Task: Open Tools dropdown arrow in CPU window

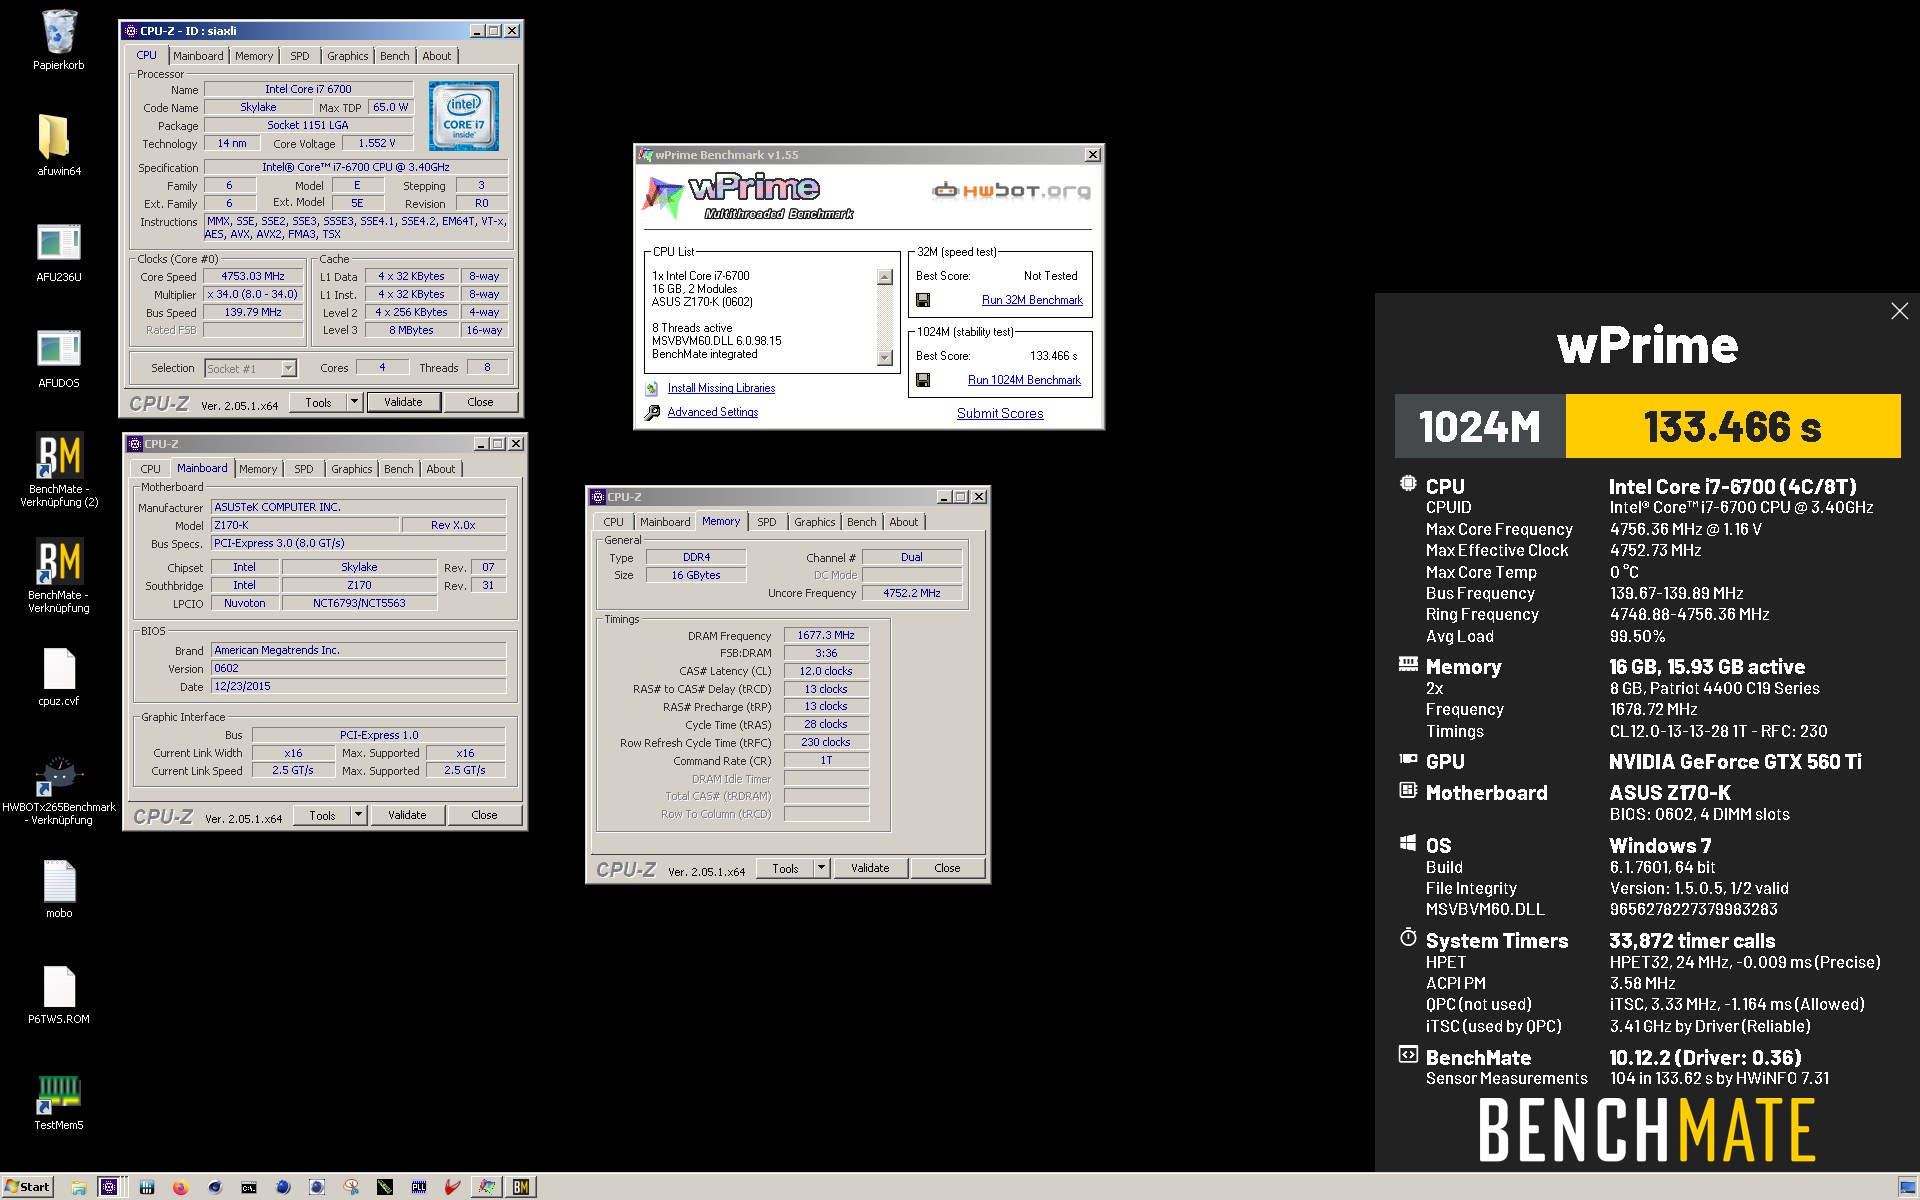Action: (354, 402)
